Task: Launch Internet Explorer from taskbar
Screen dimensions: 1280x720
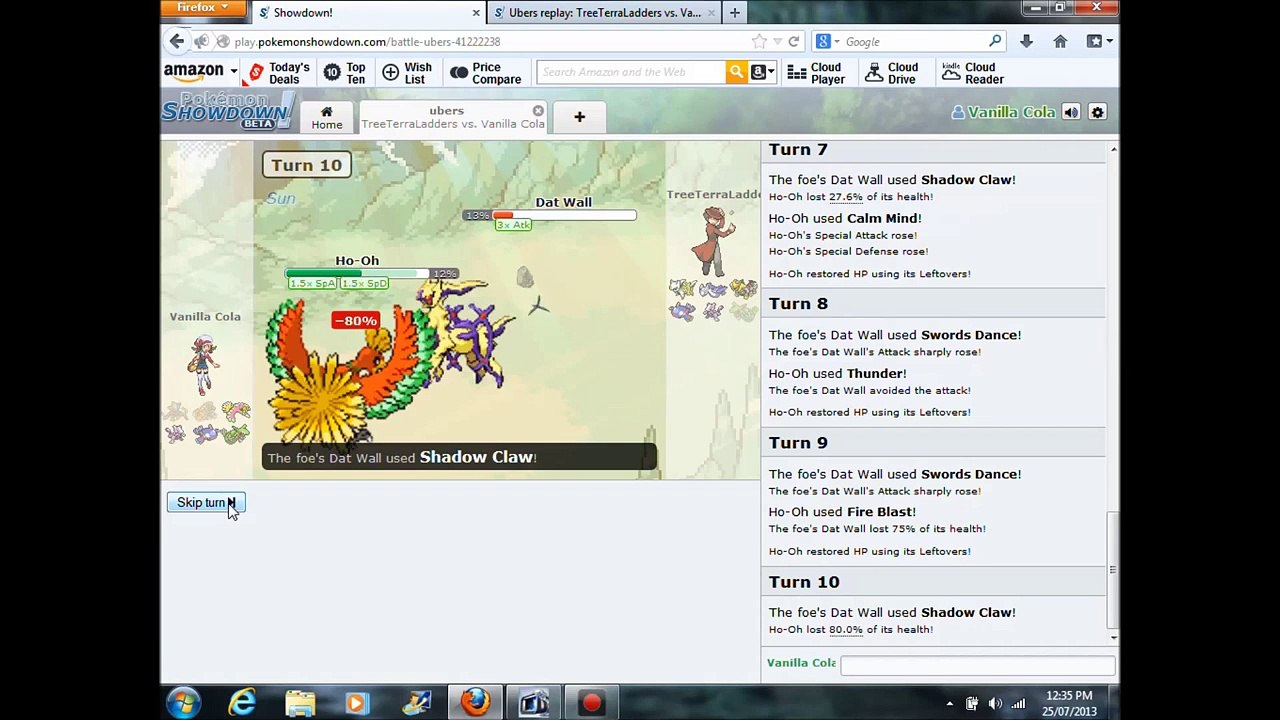Action: coord(242,703)
